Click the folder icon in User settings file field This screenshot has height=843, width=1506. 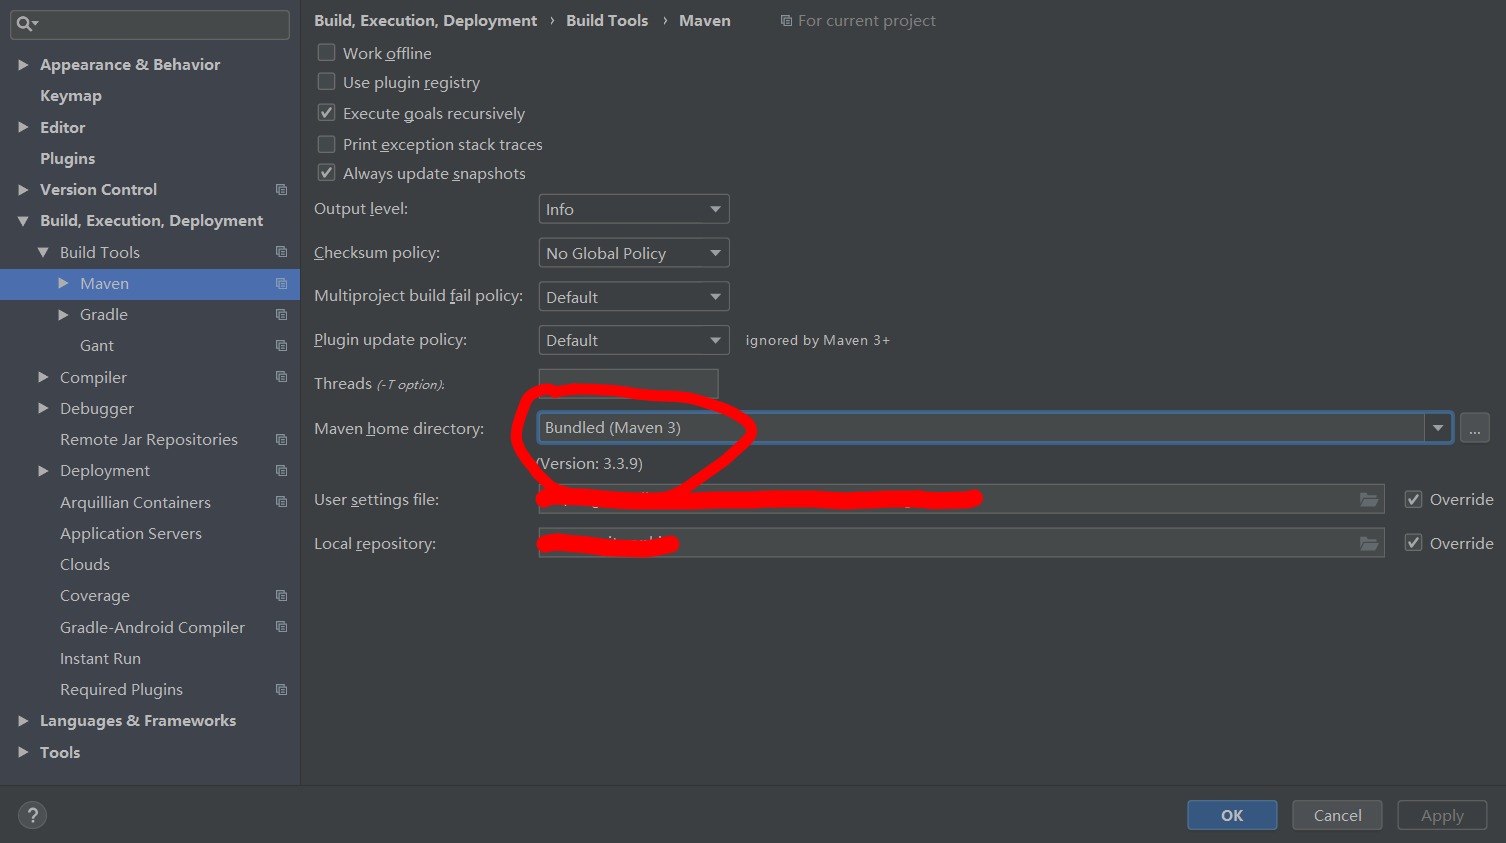1369,500
